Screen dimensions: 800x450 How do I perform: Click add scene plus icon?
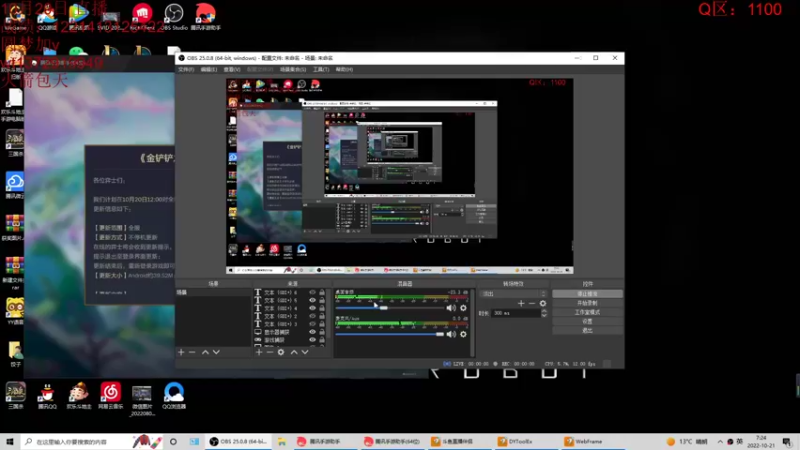click(x=180, y=352)
